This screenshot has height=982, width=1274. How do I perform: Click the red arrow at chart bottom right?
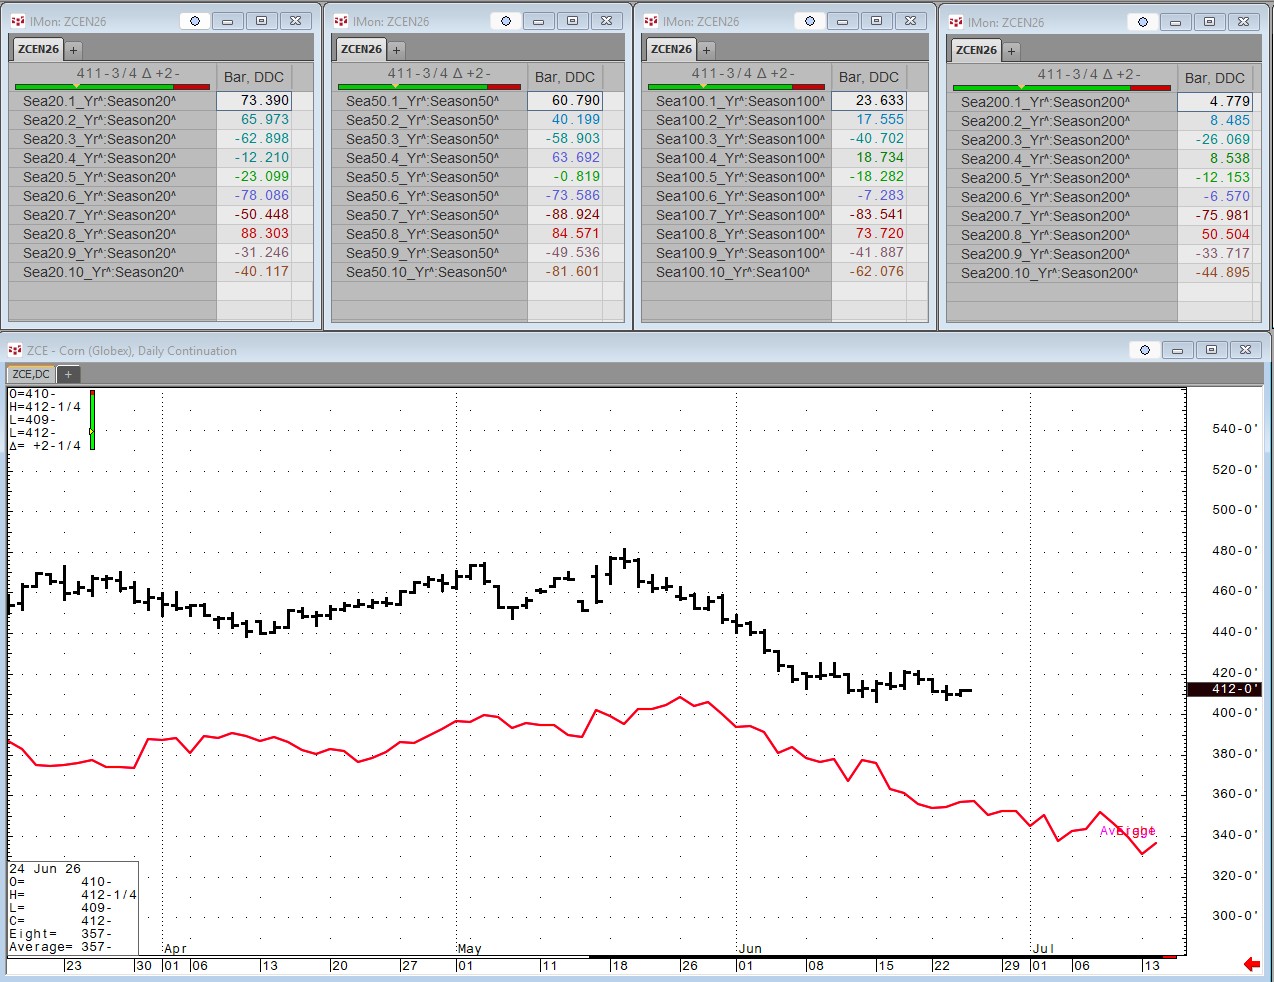point(1251,964)
